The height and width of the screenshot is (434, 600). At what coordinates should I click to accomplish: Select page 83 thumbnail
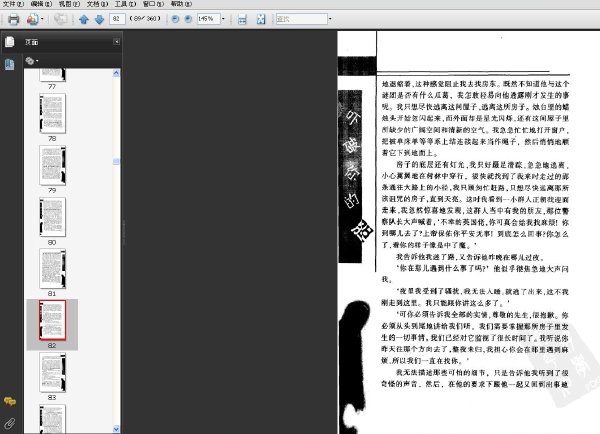tap(52, 372)
